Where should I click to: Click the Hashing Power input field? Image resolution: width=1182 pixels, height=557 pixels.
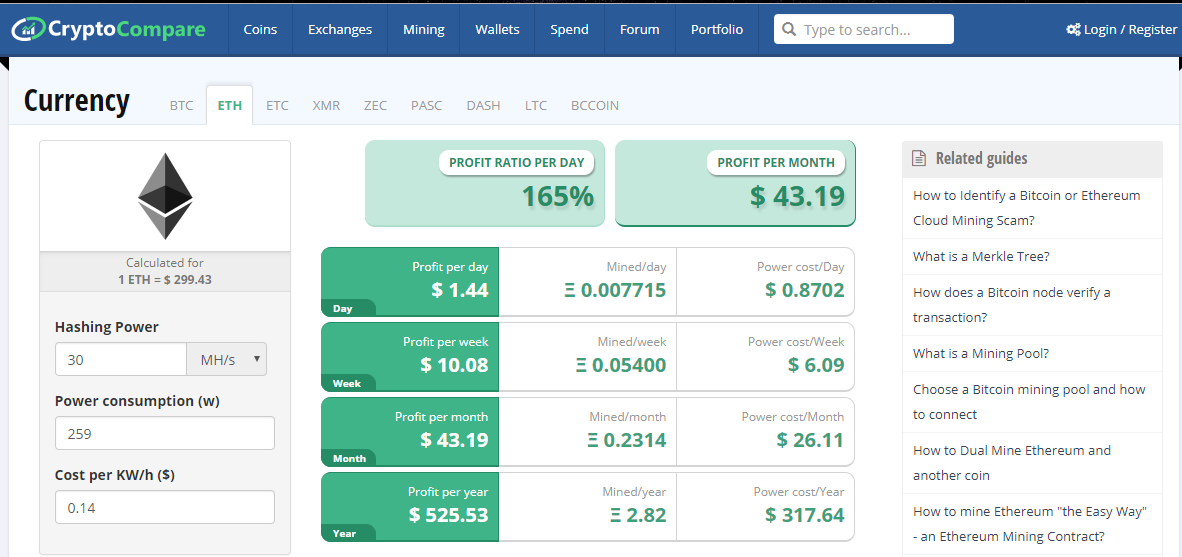pos(121,359)
